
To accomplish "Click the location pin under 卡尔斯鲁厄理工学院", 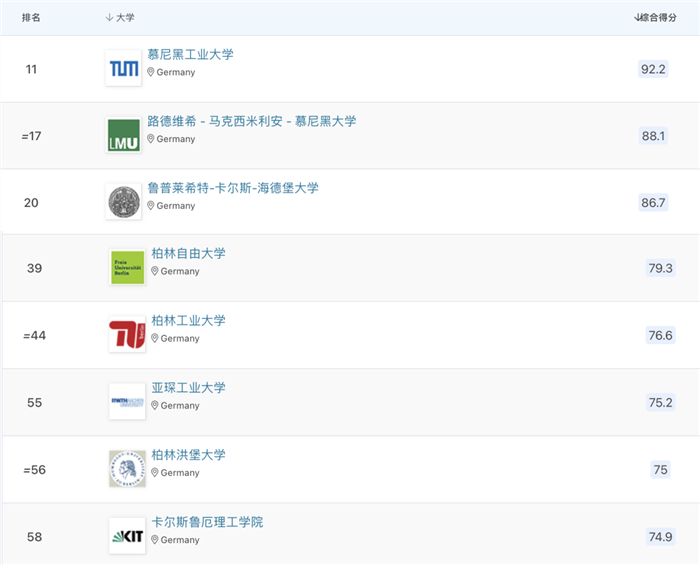I will click(155, 540).
